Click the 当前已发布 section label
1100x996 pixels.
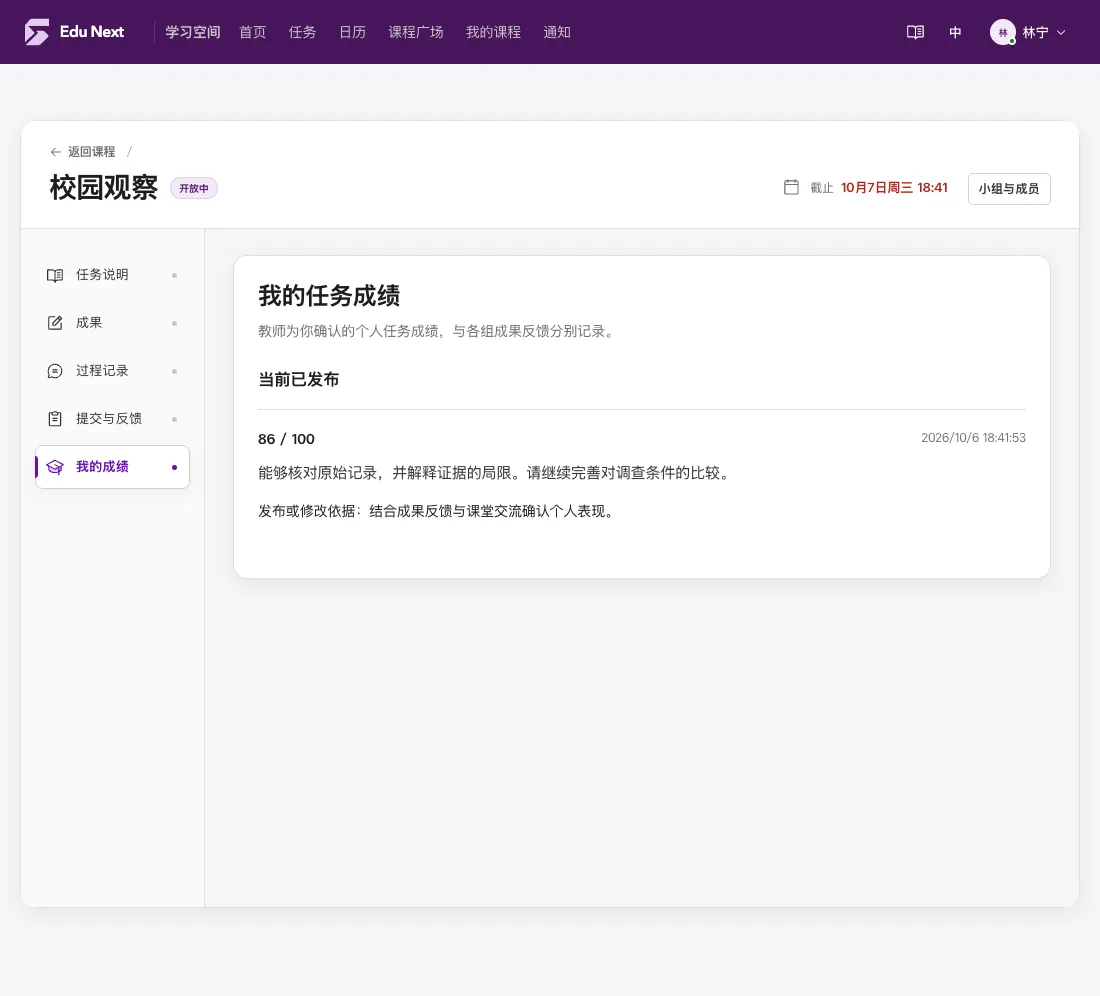(x=299, y=379)
